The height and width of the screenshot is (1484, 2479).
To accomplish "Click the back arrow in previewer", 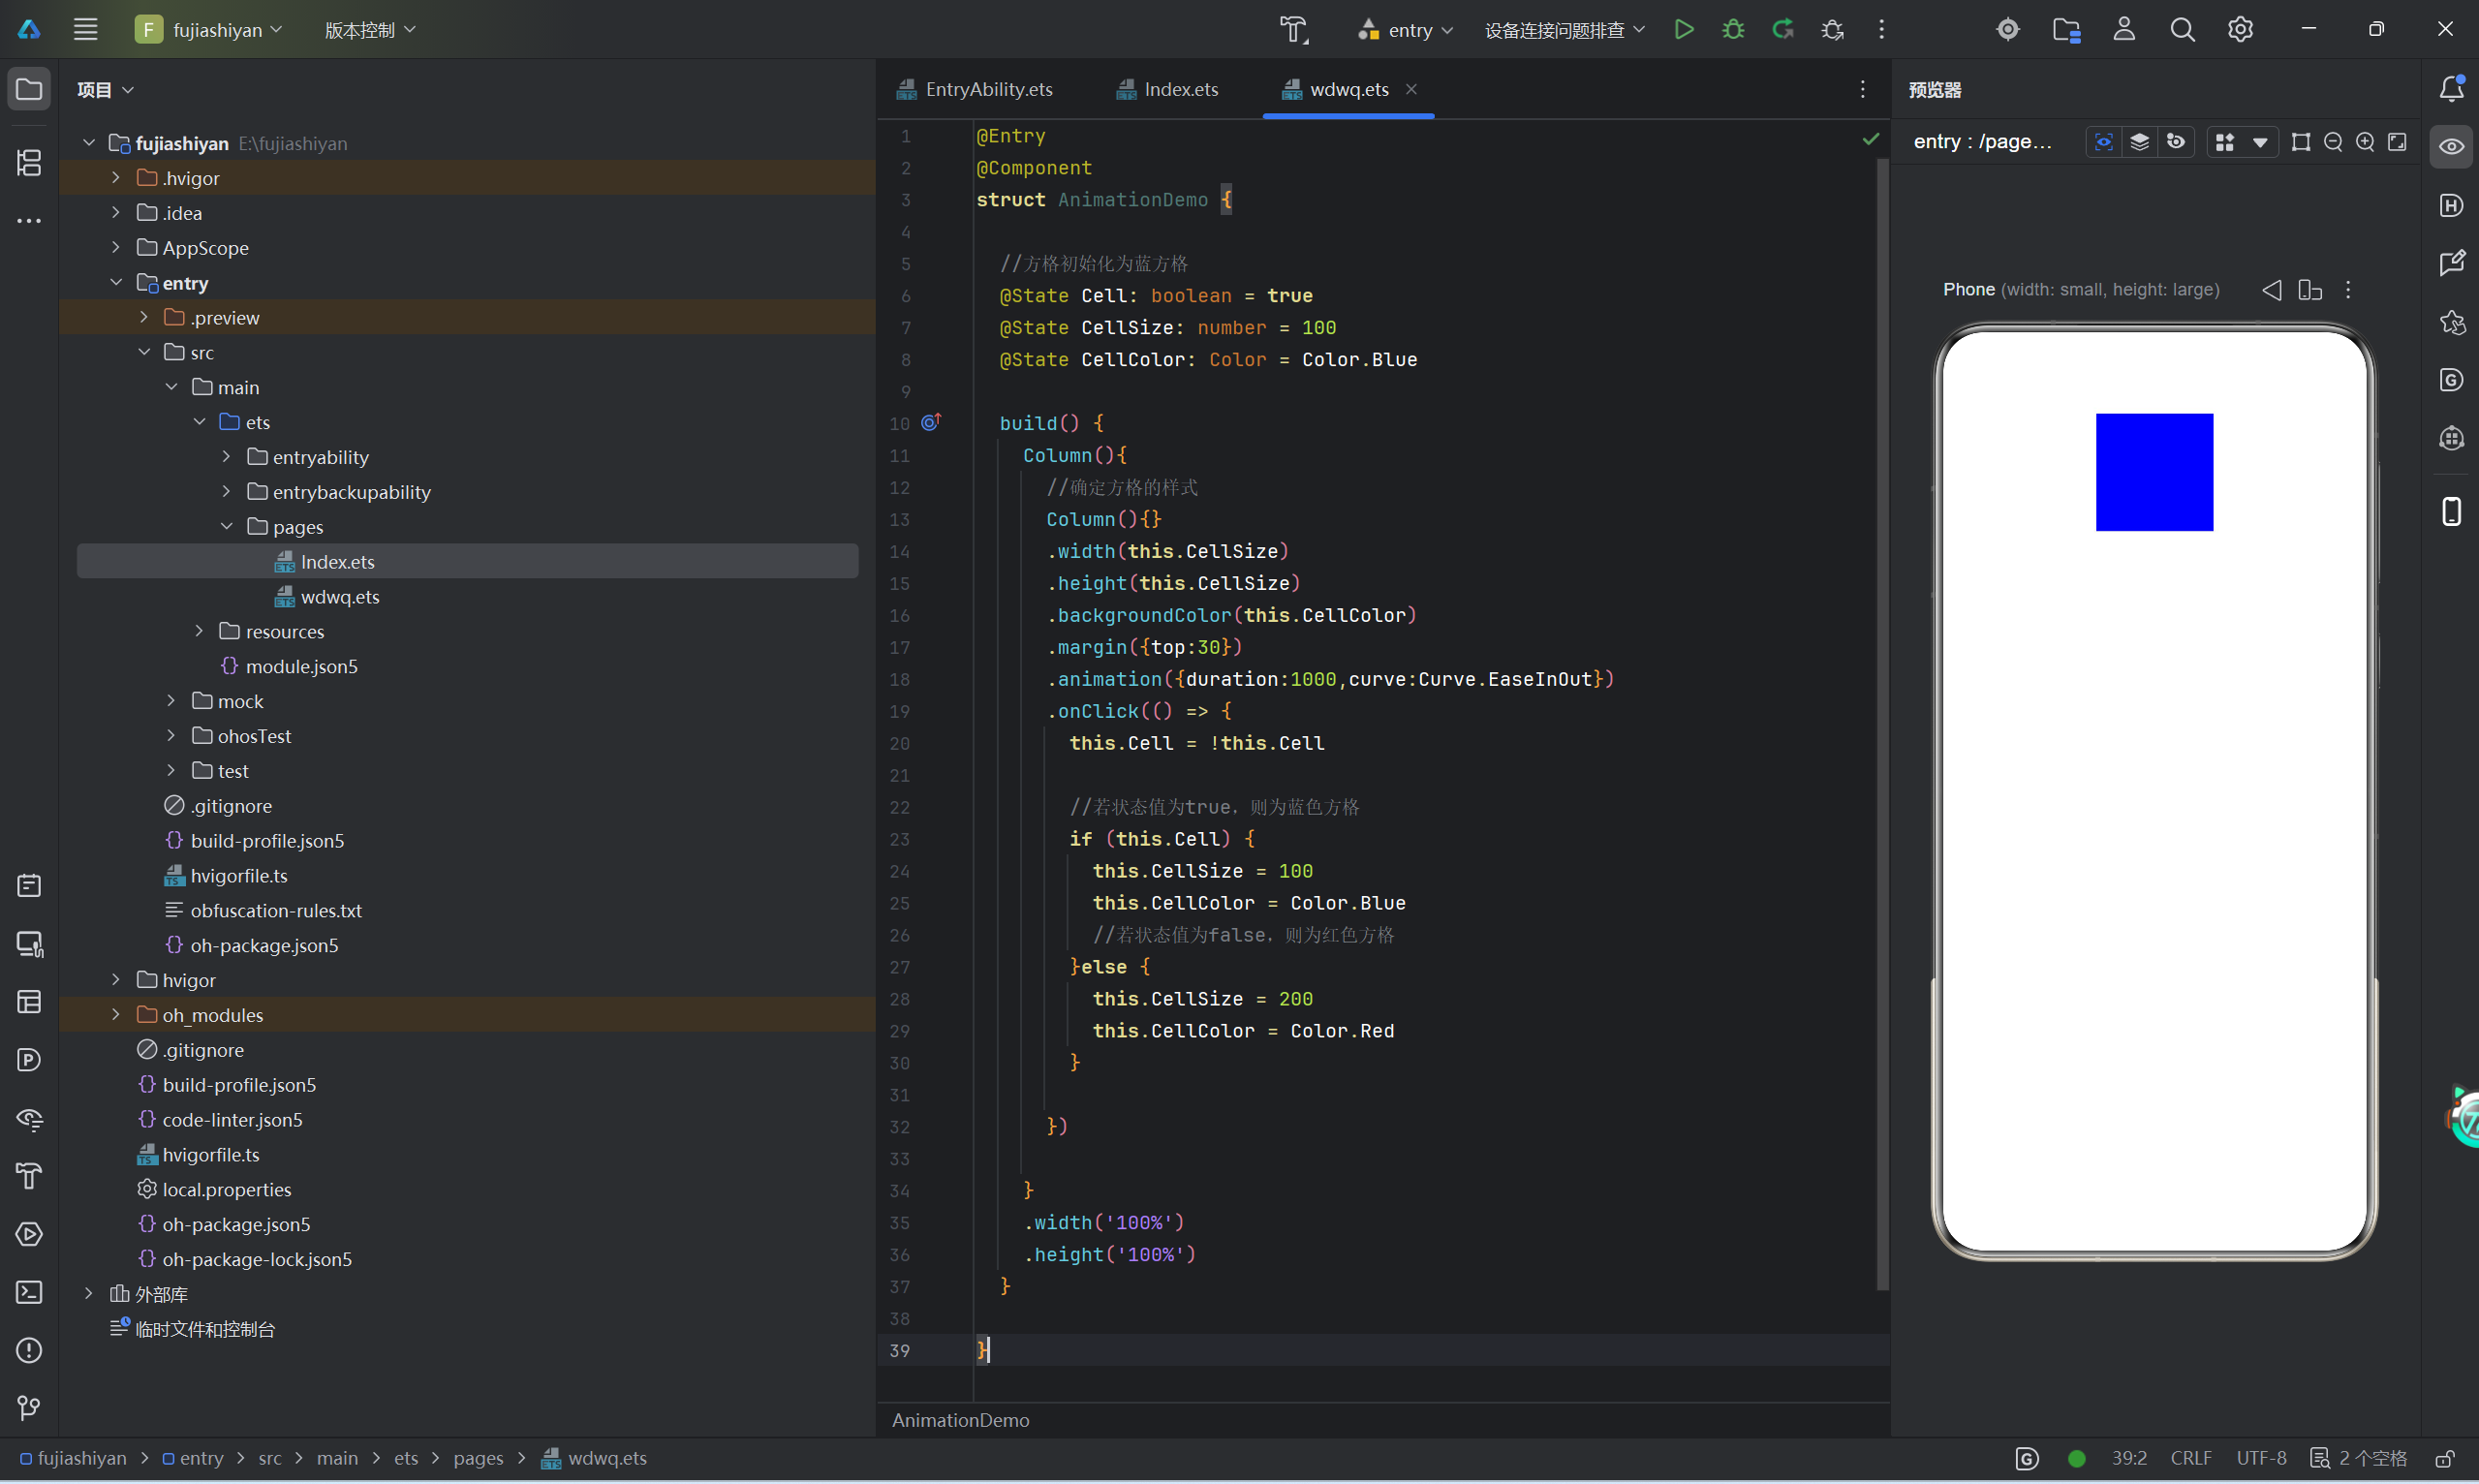I will click(2272, 290).
